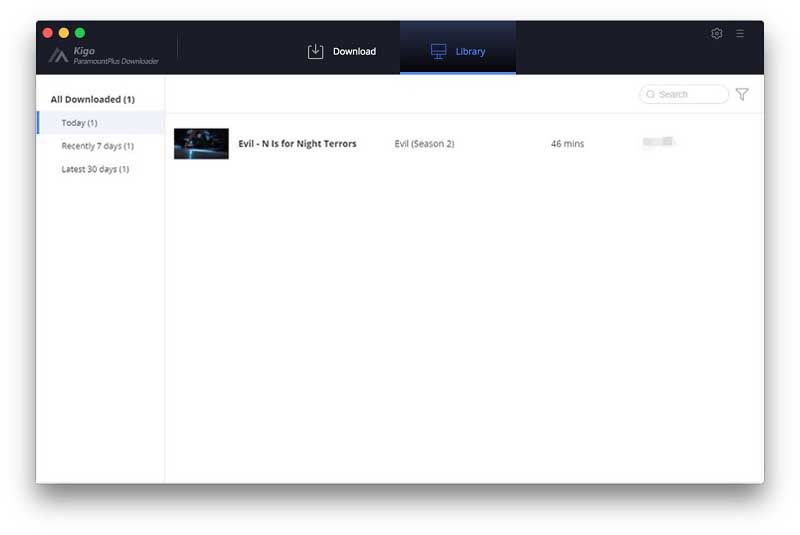
Task: Switch to the Library tab
Action: [x=458, y=48]
